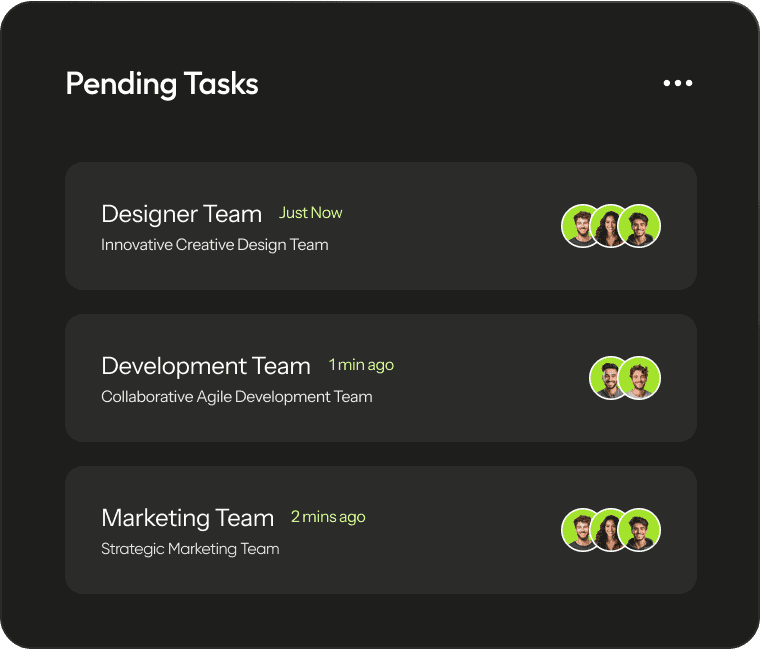Image resolution: width=760 pixels, height=649 pixels.
Task: Open the Designer Team task title
Action: coord(182,214)
